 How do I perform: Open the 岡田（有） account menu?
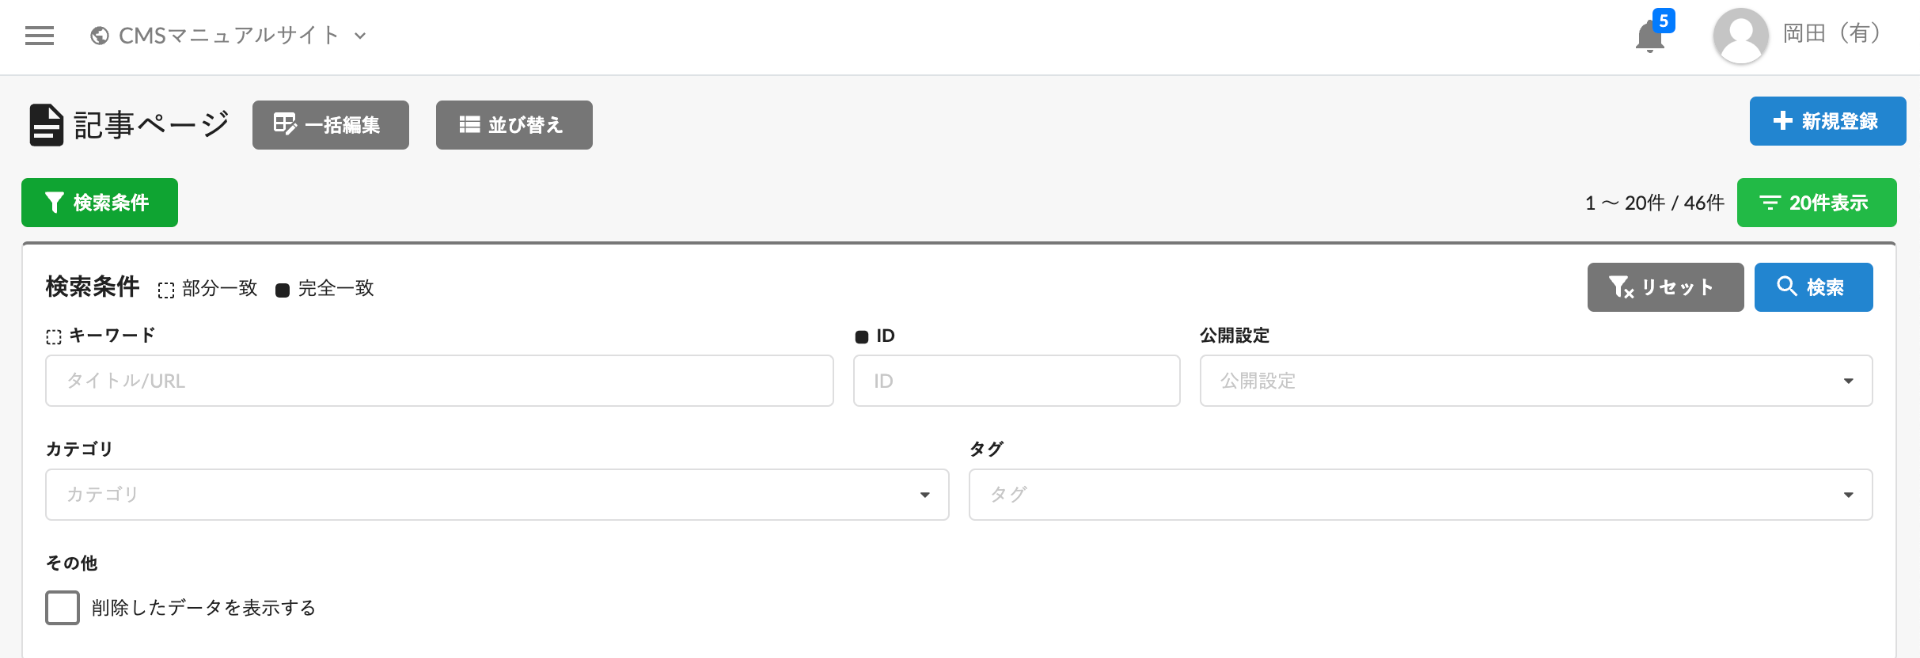click(1832, 34)
